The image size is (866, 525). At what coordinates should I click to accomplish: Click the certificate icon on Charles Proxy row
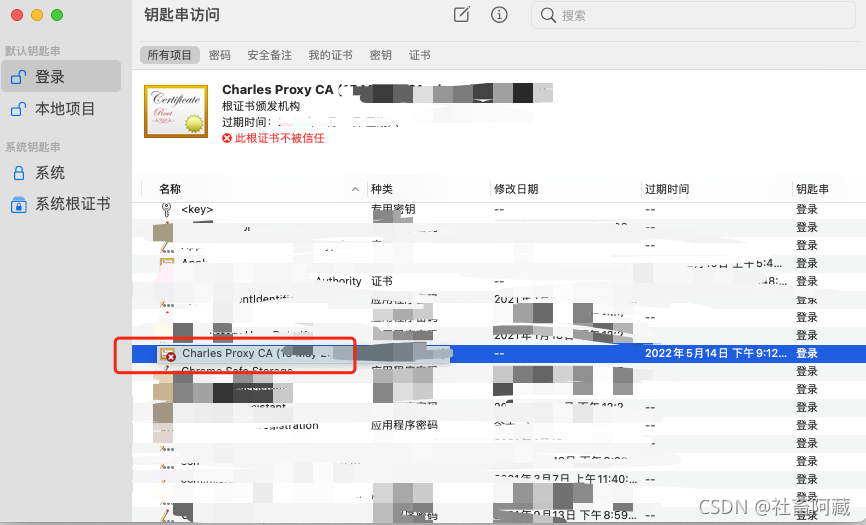(167, 354)
